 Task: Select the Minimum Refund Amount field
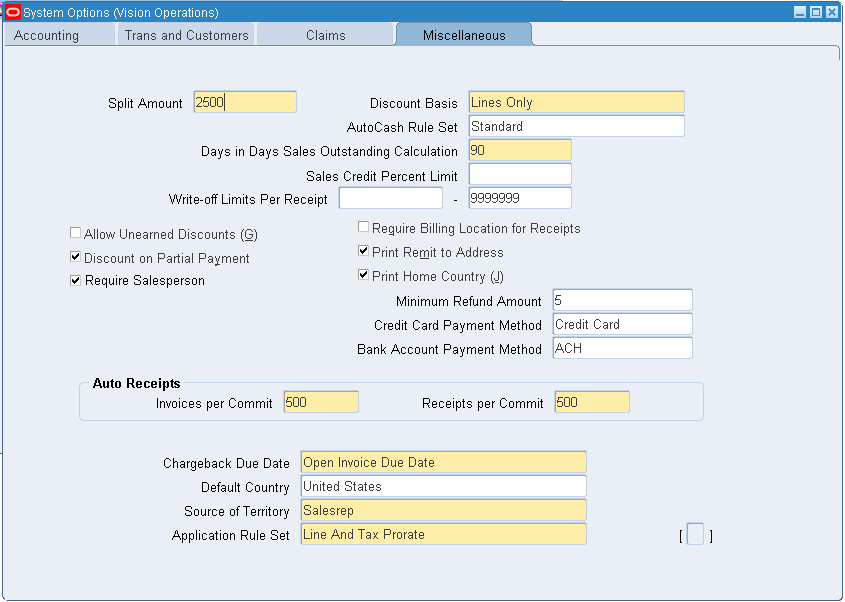click(x=622, y=300)
